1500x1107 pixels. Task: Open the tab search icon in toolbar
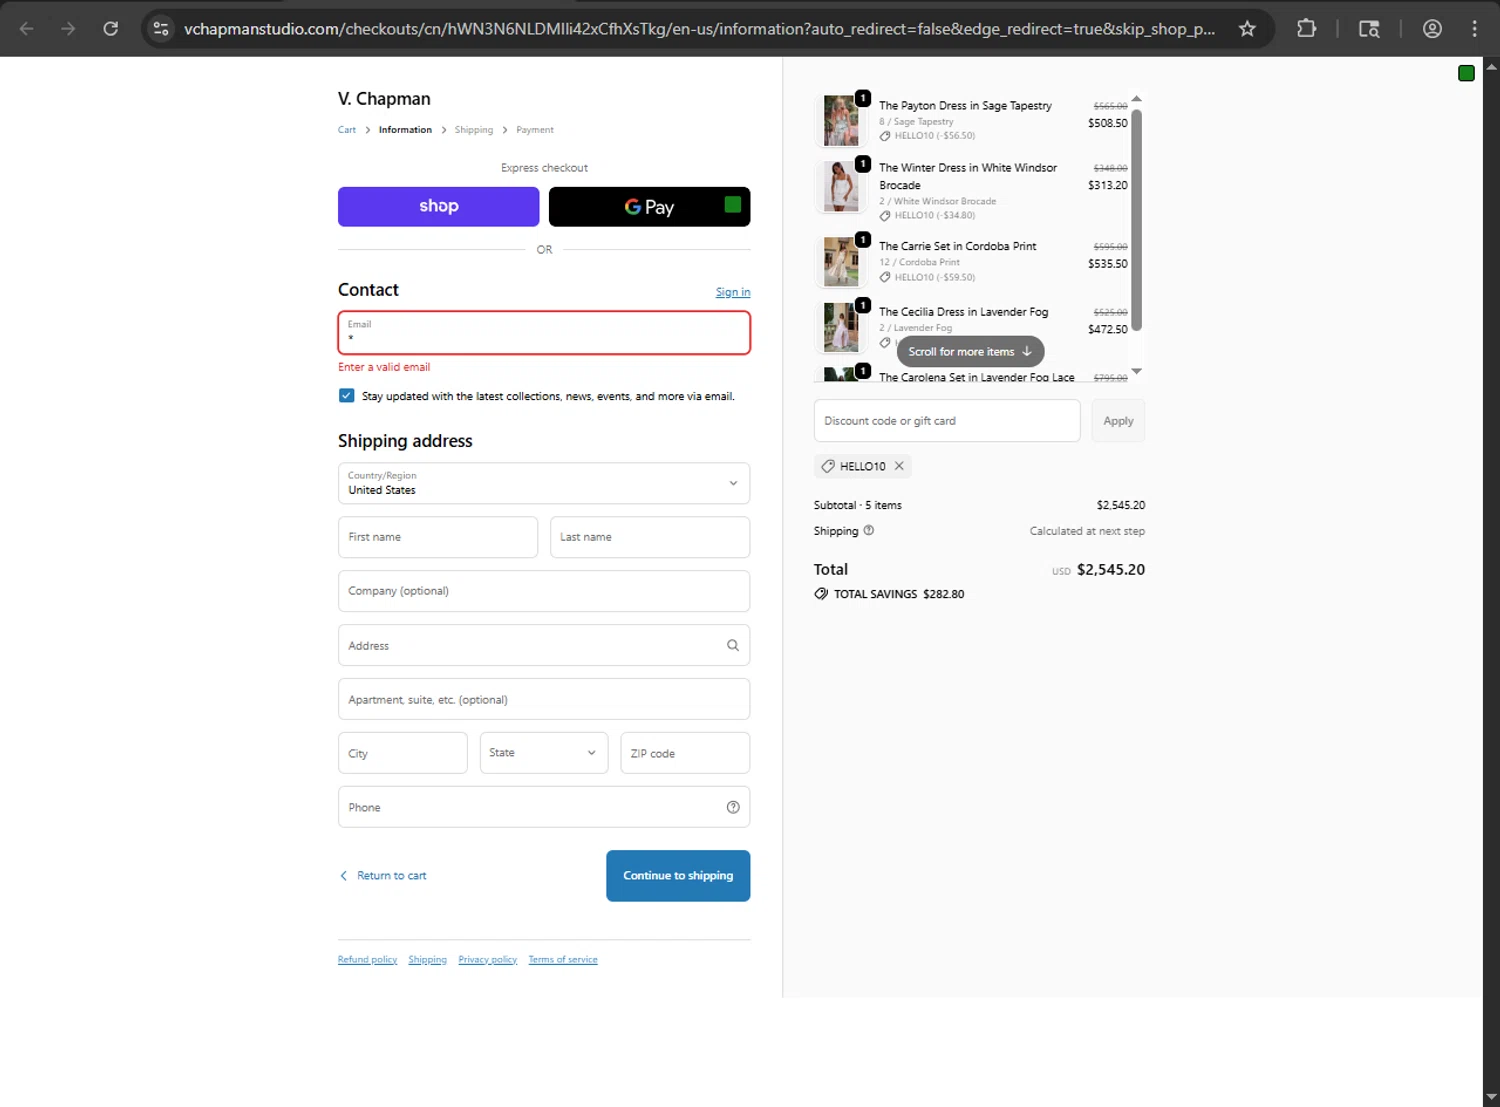(1369, 28)
